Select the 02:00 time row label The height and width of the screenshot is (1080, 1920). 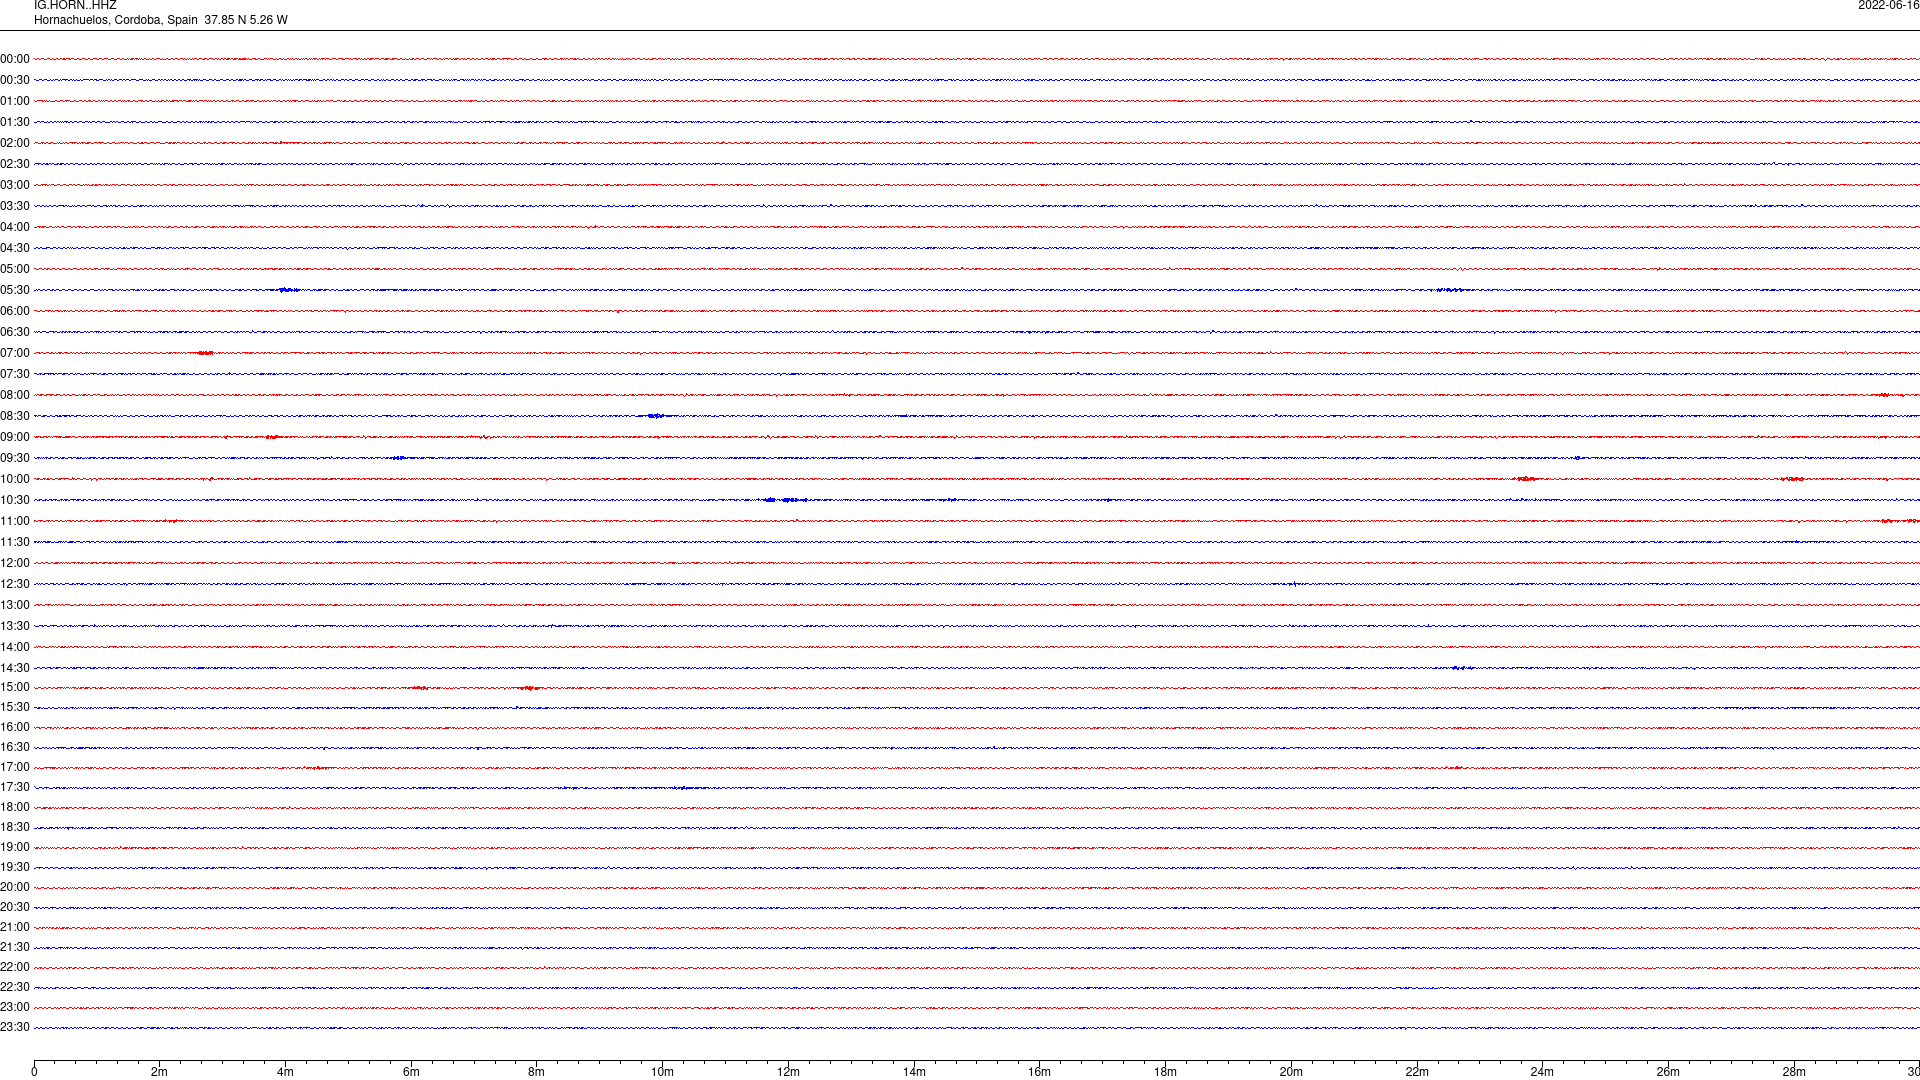[x=15, y=143]
